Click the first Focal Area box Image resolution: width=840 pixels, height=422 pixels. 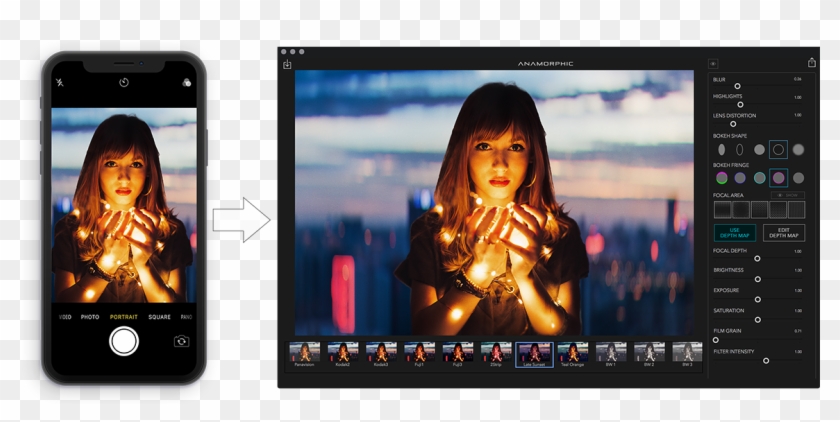pyautogui.click(x=722, y=209)
